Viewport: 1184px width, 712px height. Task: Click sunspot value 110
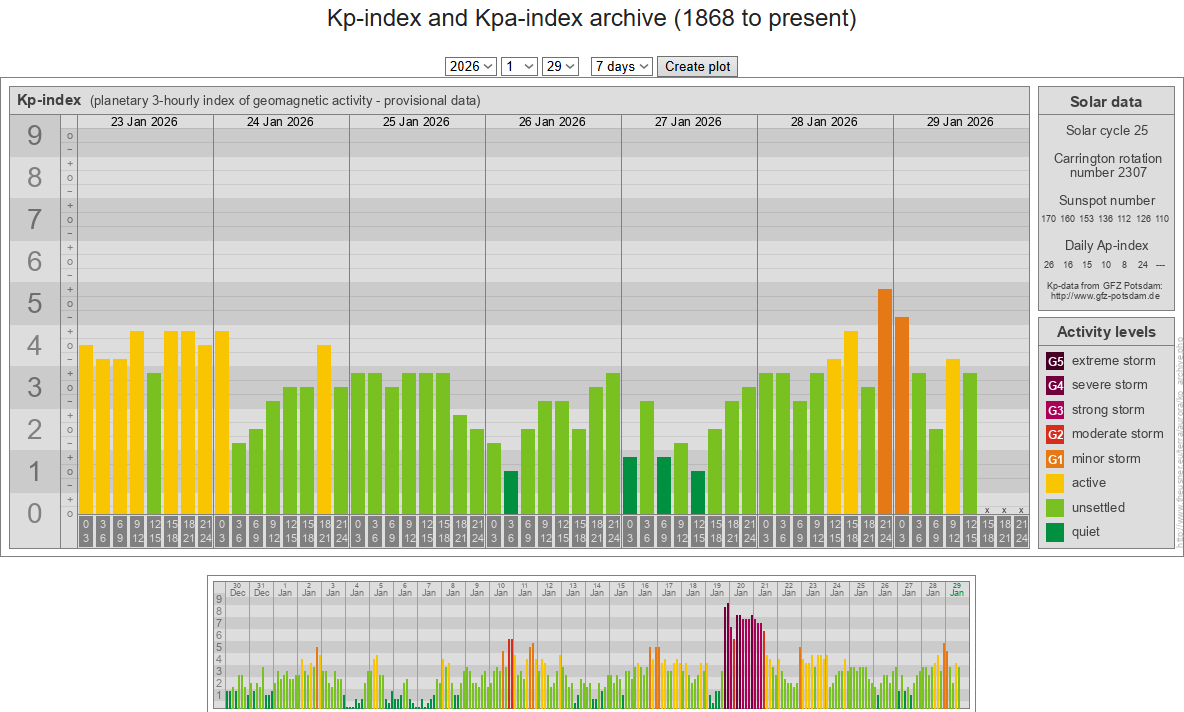click(1162, 219)
